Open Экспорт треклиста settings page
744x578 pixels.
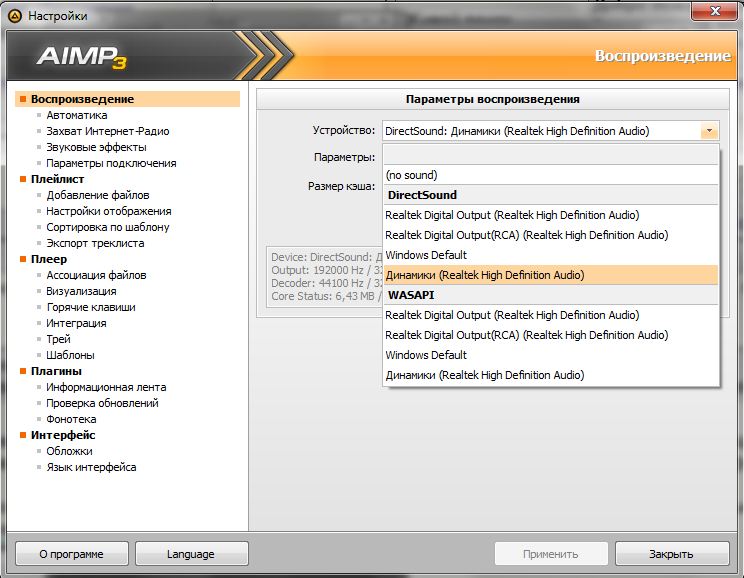[95, 243]
